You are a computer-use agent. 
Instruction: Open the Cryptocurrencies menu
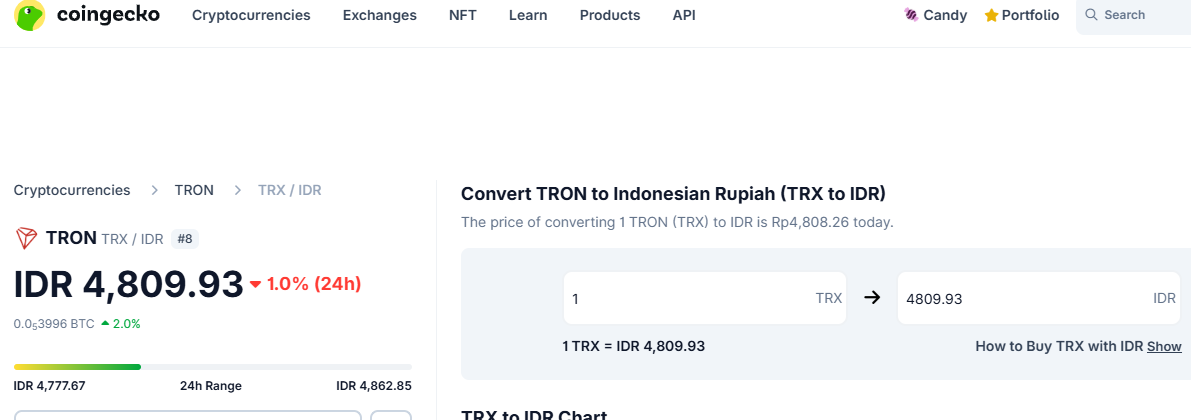[x=251, y=15]
